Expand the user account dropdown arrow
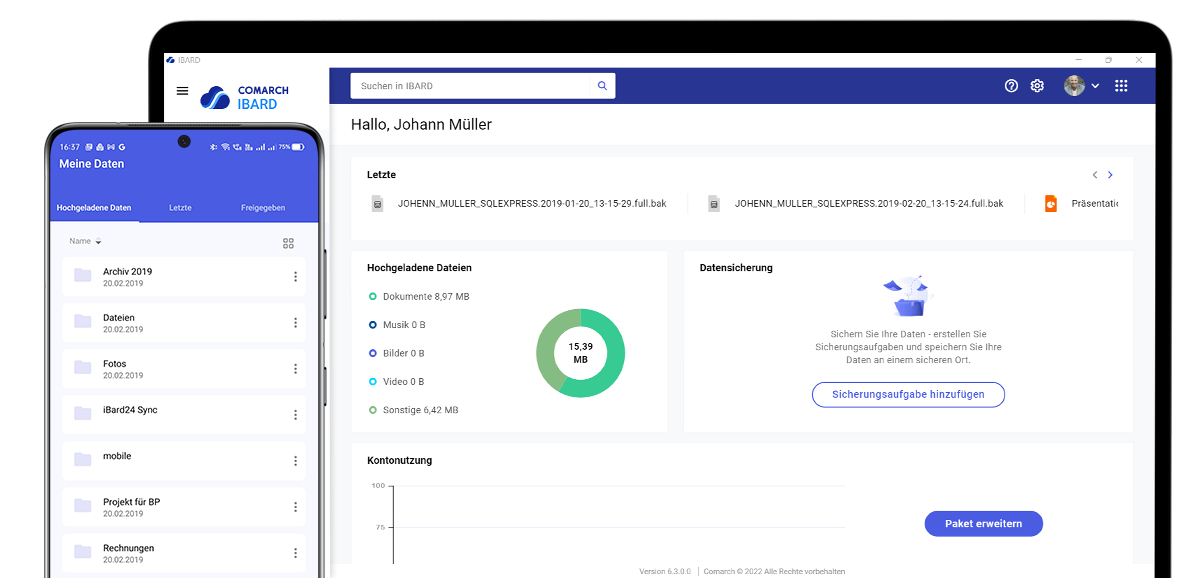 1095,86
